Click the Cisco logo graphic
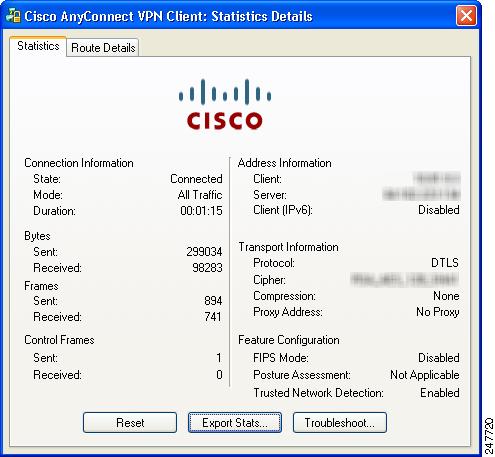The height and width of the screenshot is (457, 495). click(225, 104)
